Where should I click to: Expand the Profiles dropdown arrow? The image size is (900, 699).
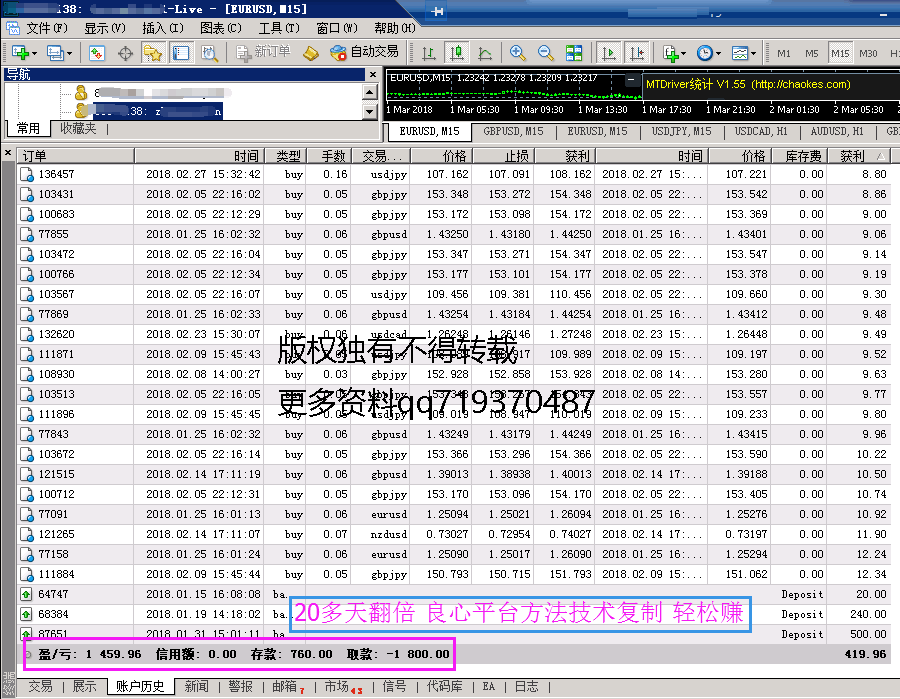coord(69,54)
